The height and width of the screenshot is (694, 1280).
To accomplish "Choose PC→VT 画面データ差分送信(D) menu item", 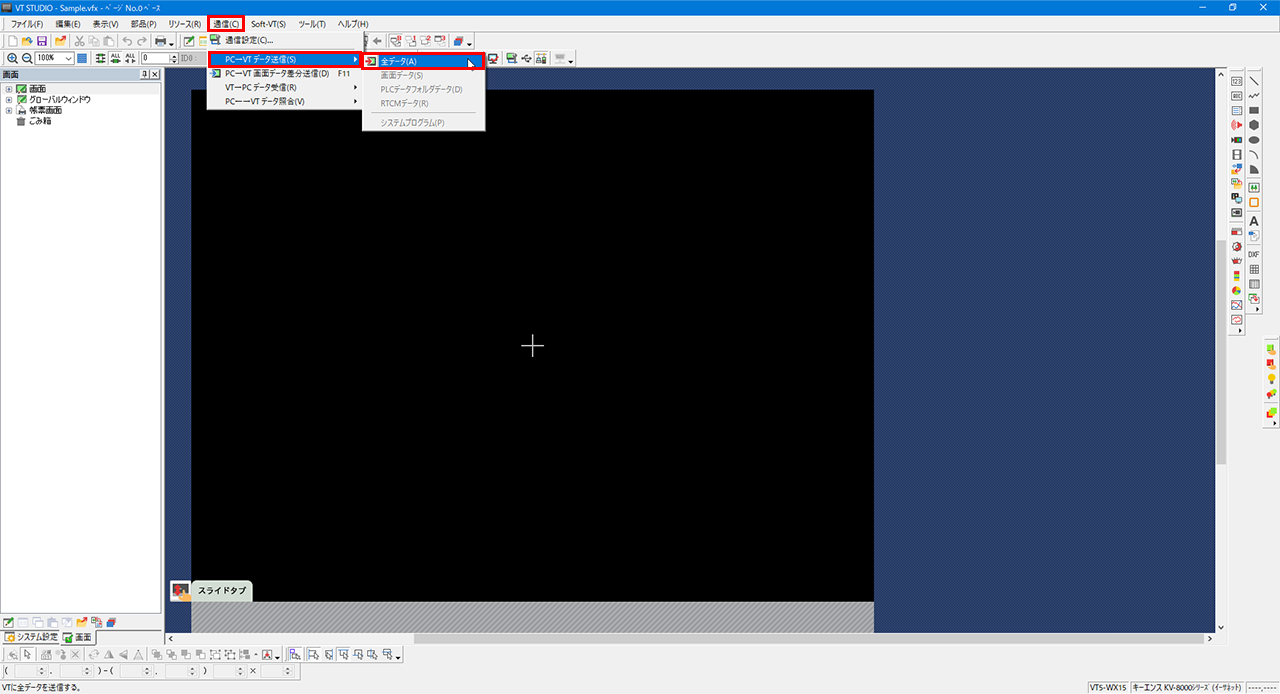I will pos(277,73).
